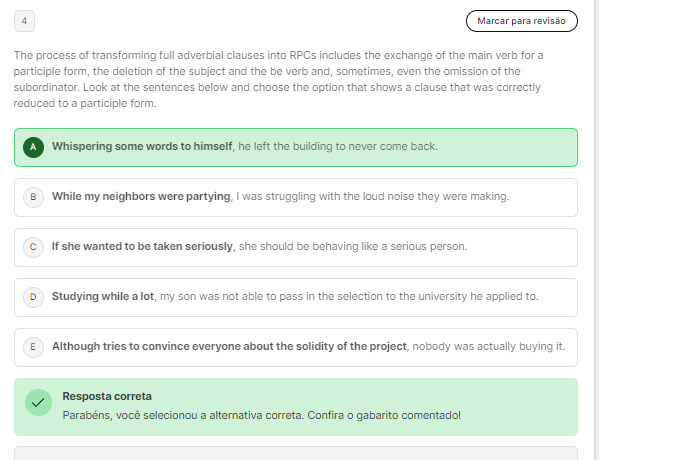Screen dimensions: 695x460
Task: Click the "Confira o gabarito comentado" message
Action: pyautogui.click(x=384, y=415)
